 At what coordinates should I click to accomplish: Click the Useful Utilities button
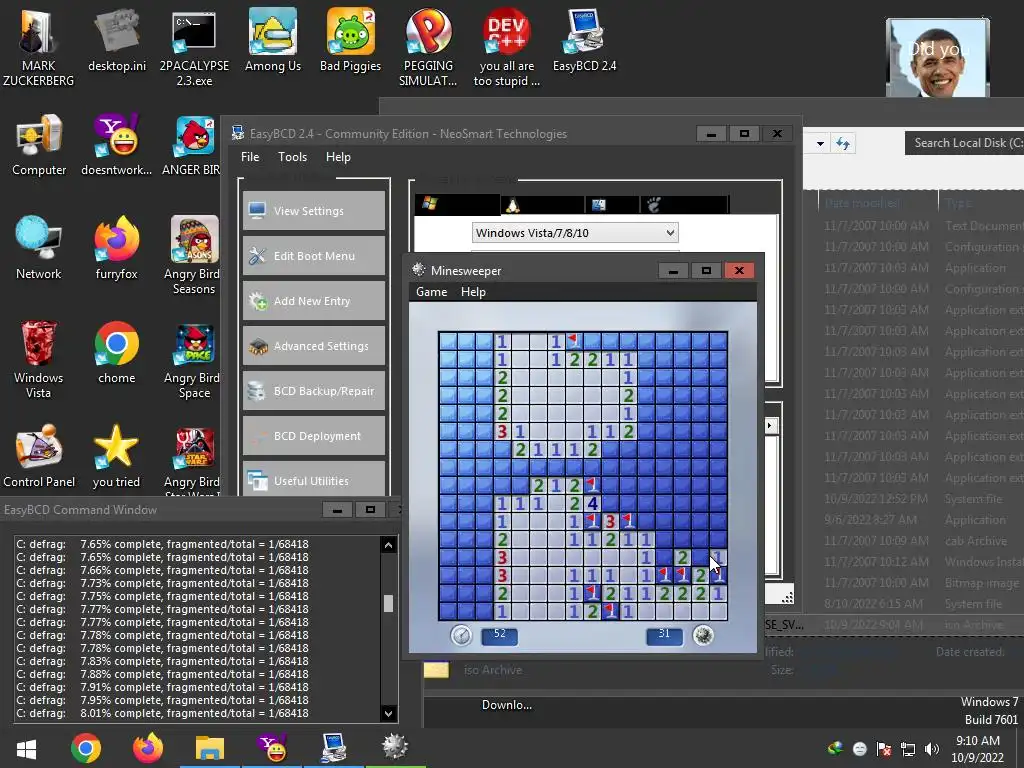[x=314, y=479]
